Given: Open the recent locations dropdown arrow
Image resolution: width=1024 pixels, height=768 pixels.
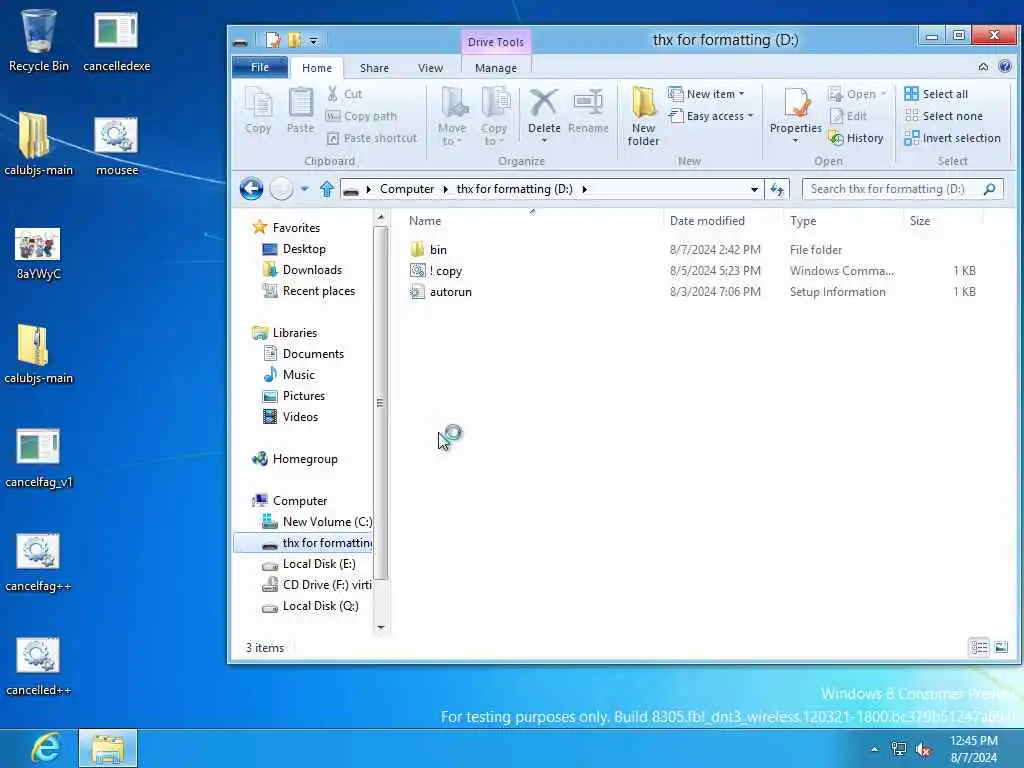Looking at the screenshot, I should click(304, 189).
